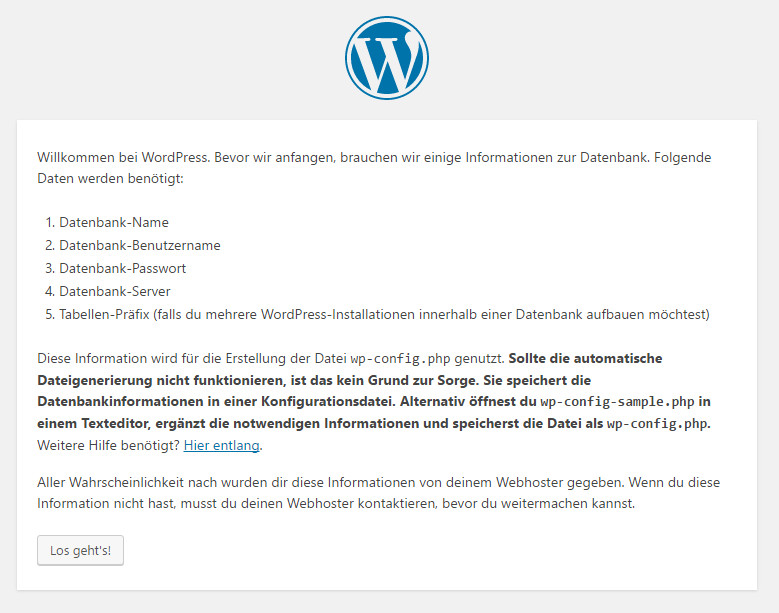Select the "Datenbank-Name" list item
Viewport: 779px width, 613px height.
point(114,222)
